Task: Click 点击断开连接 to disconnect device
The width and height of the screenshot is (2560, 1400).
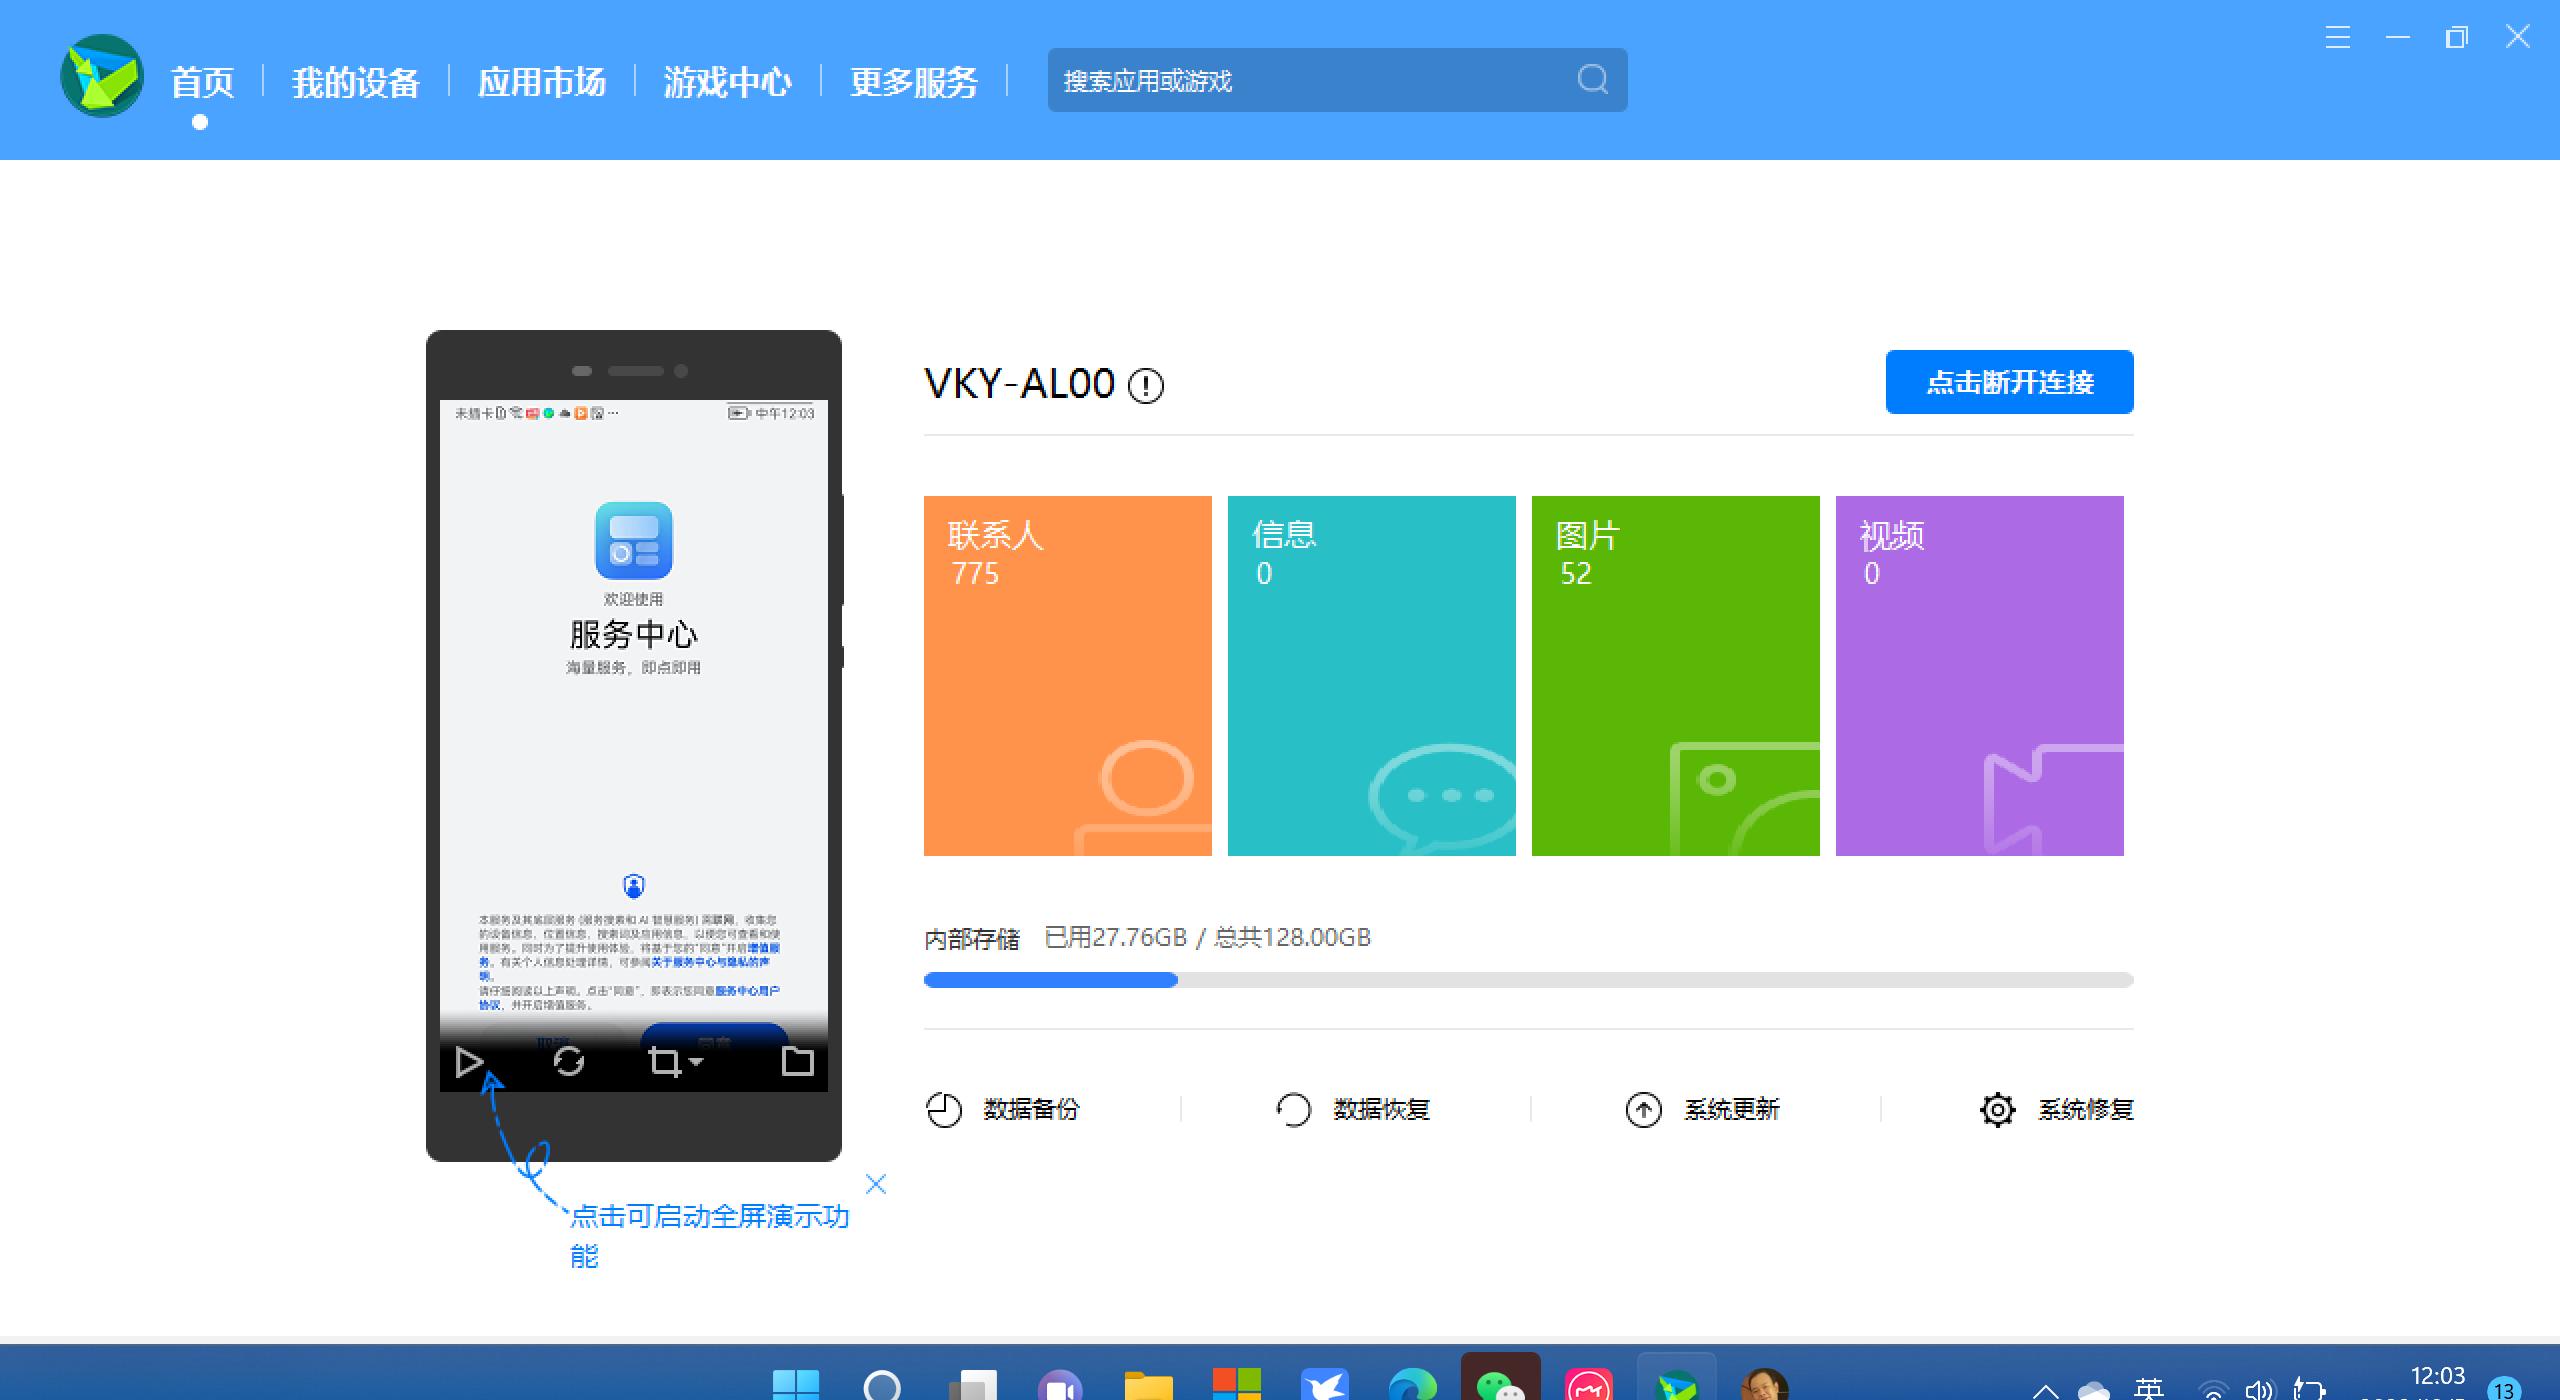Action: tap(2009, 381)
